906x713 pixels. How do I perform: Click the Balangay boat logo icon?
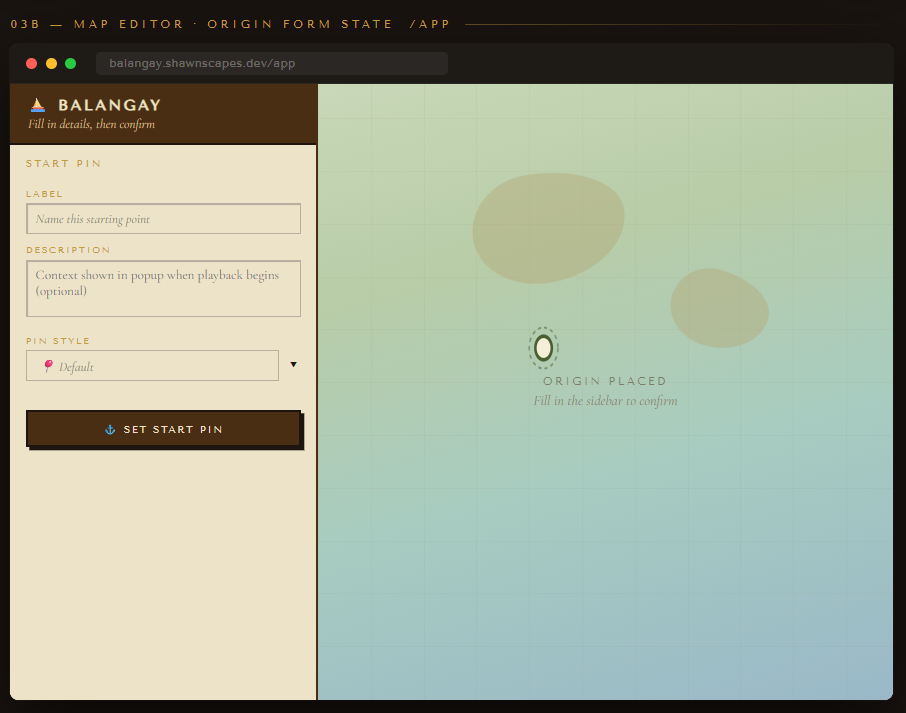tap(38, 105)
